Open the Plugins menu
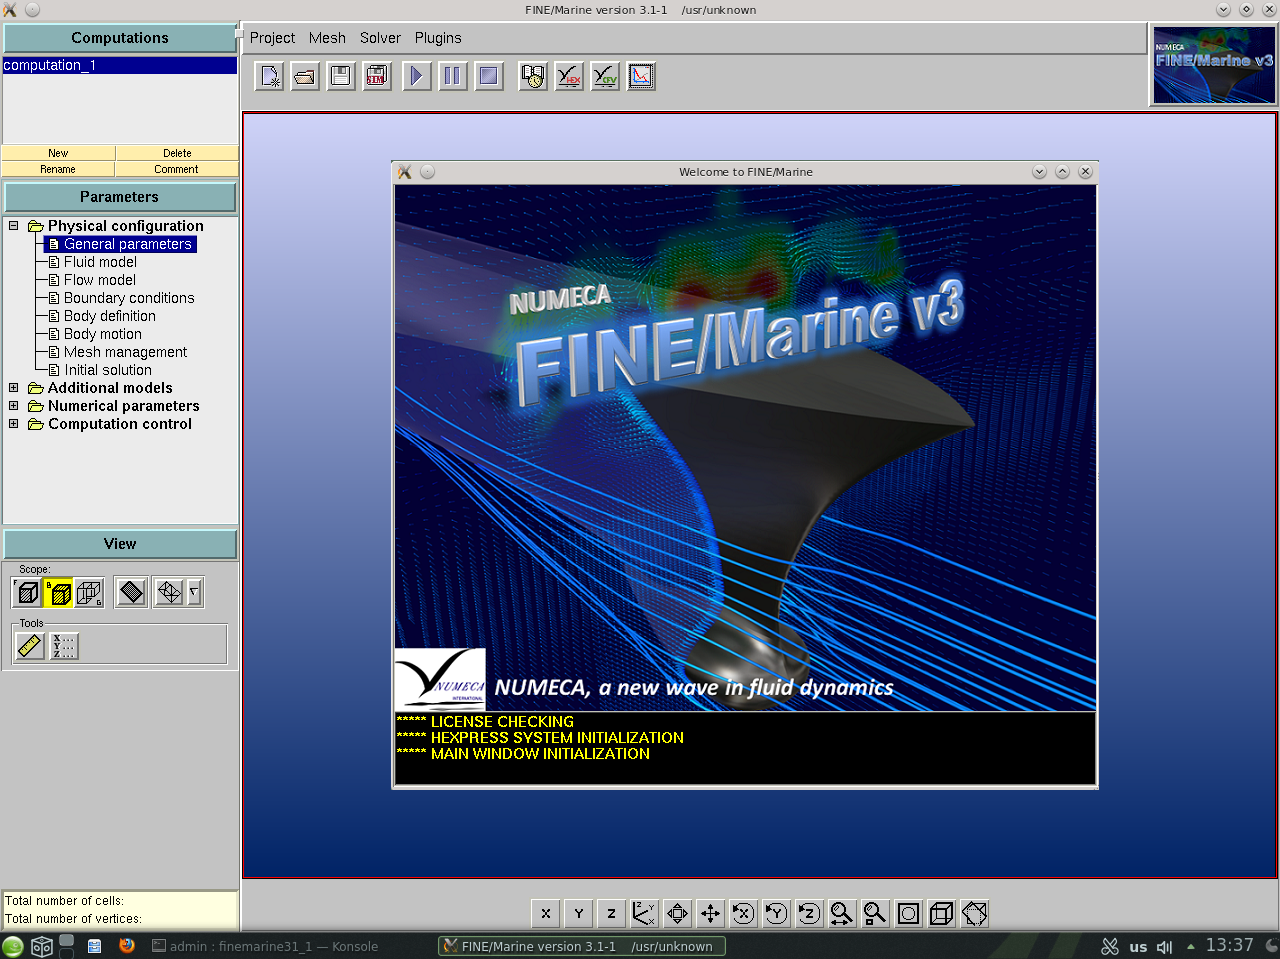 point(438,38)
